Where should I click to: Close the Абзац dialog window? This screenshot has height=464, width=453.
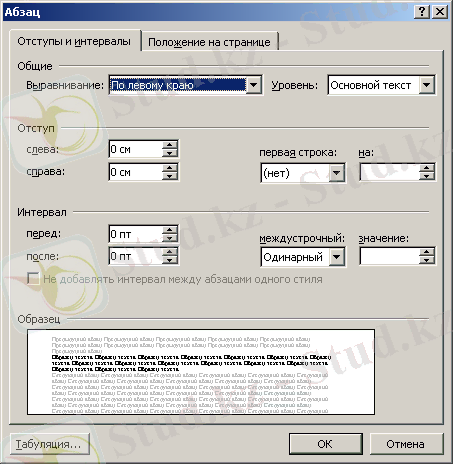point(440,12)
